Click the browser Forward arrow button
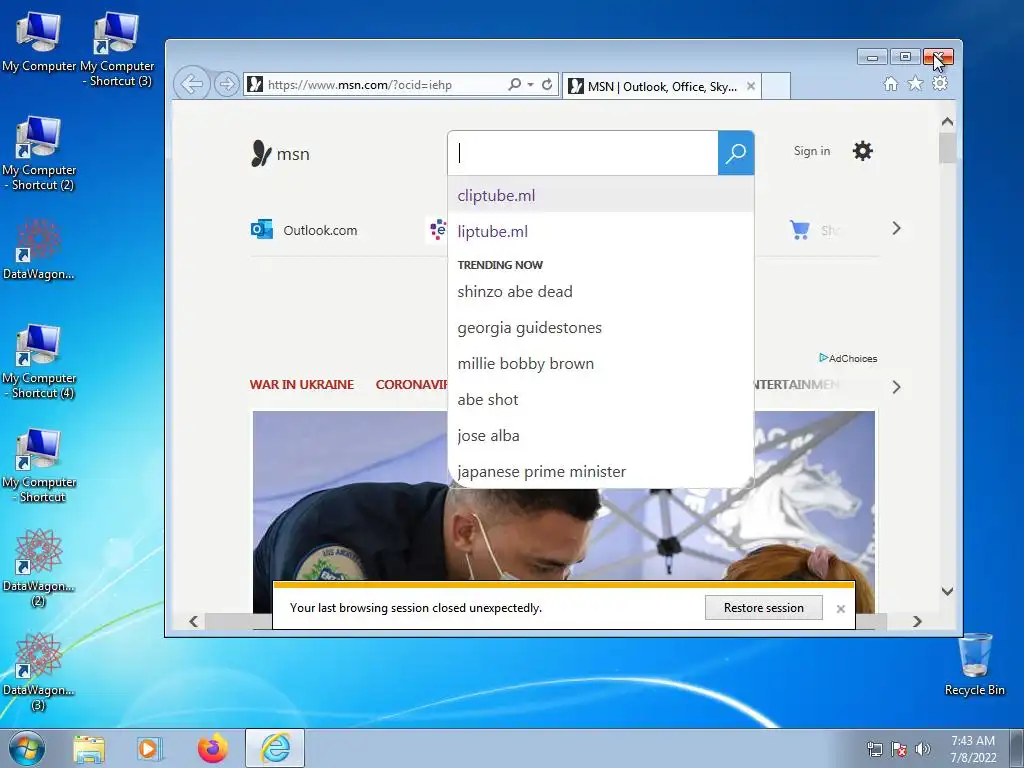This screenshot has height=768, width=1024. pos(226,84)
